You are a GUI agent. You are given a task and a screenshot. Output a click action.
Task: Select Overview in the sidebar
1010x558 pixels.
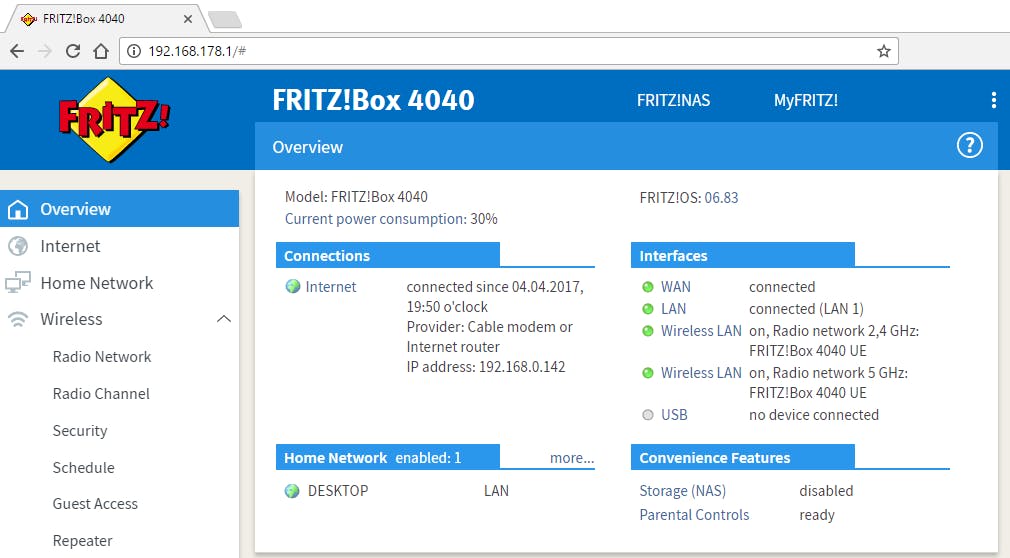pos(119,209)
